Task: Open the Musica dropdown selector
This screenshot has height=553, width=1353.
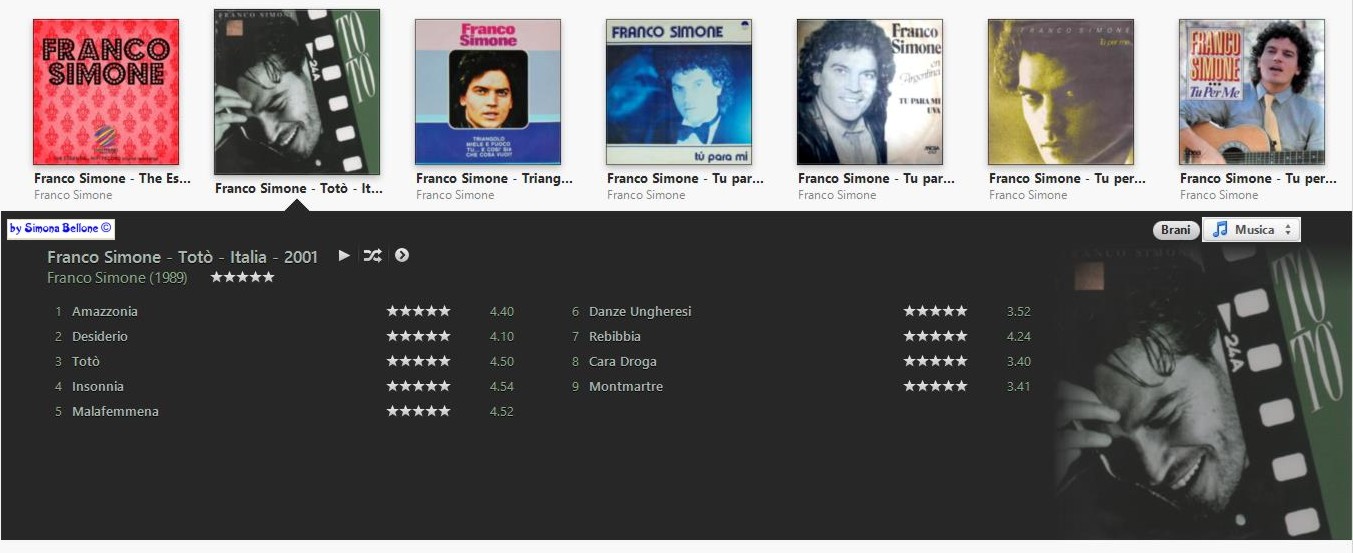Action: 1251,230
